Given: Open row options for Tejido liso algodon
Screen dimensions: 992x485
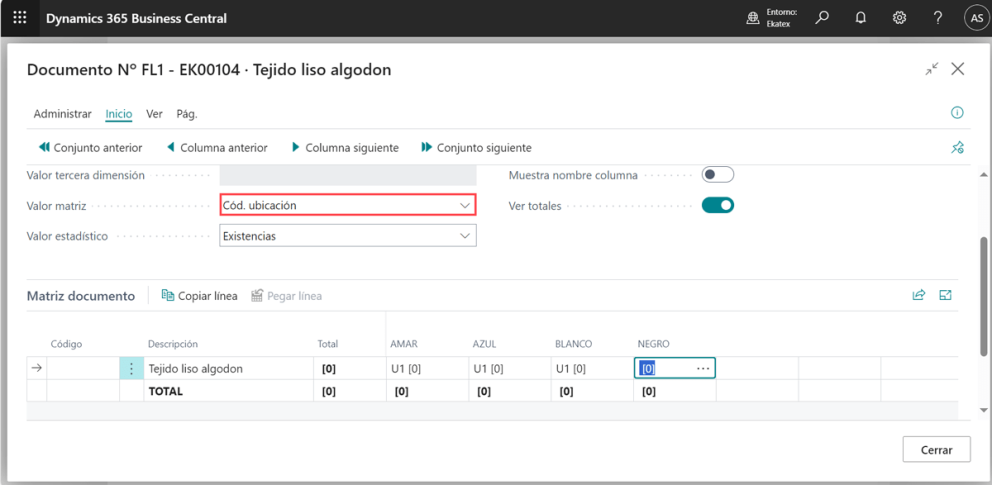Looking at the screenshot, I should tap(132, 369).
